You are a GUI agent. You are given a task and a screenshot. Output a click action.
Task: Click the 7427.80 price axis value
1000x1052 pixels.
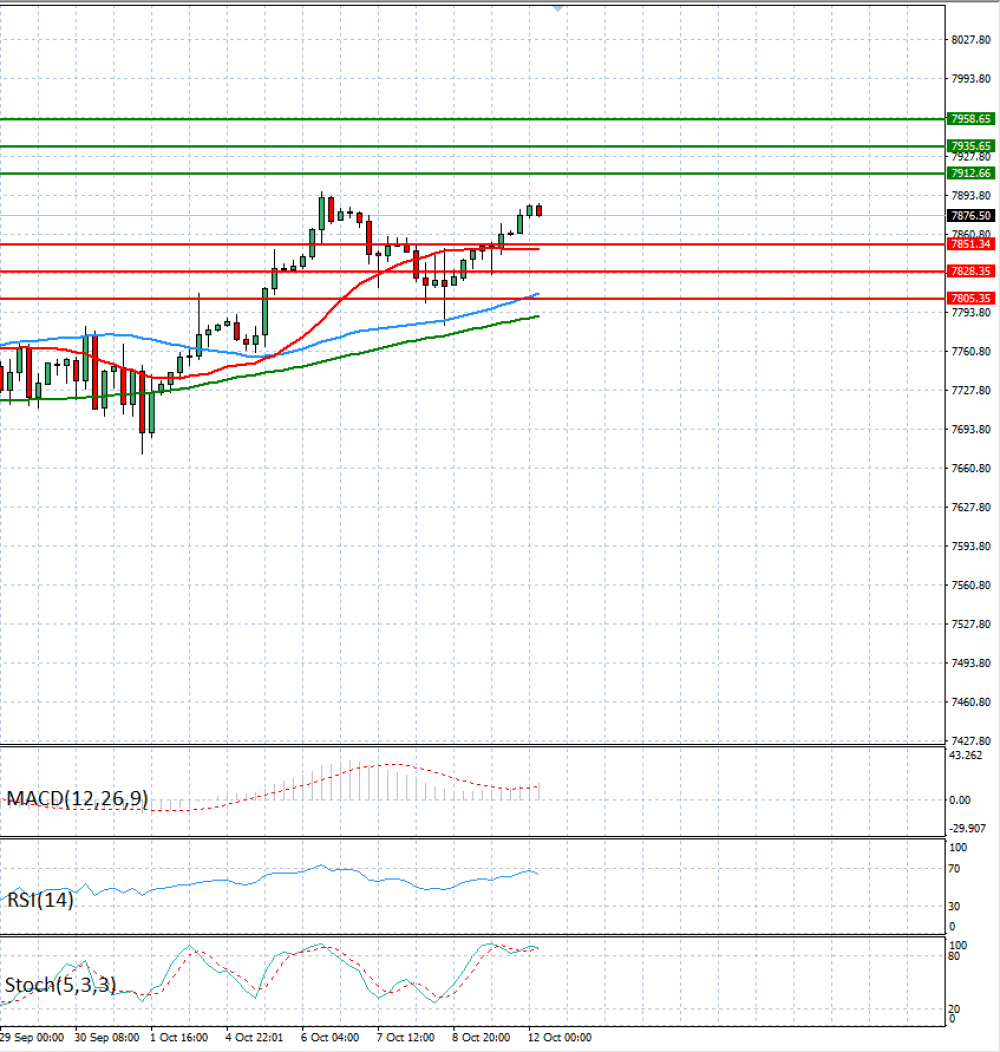[970, 740]
